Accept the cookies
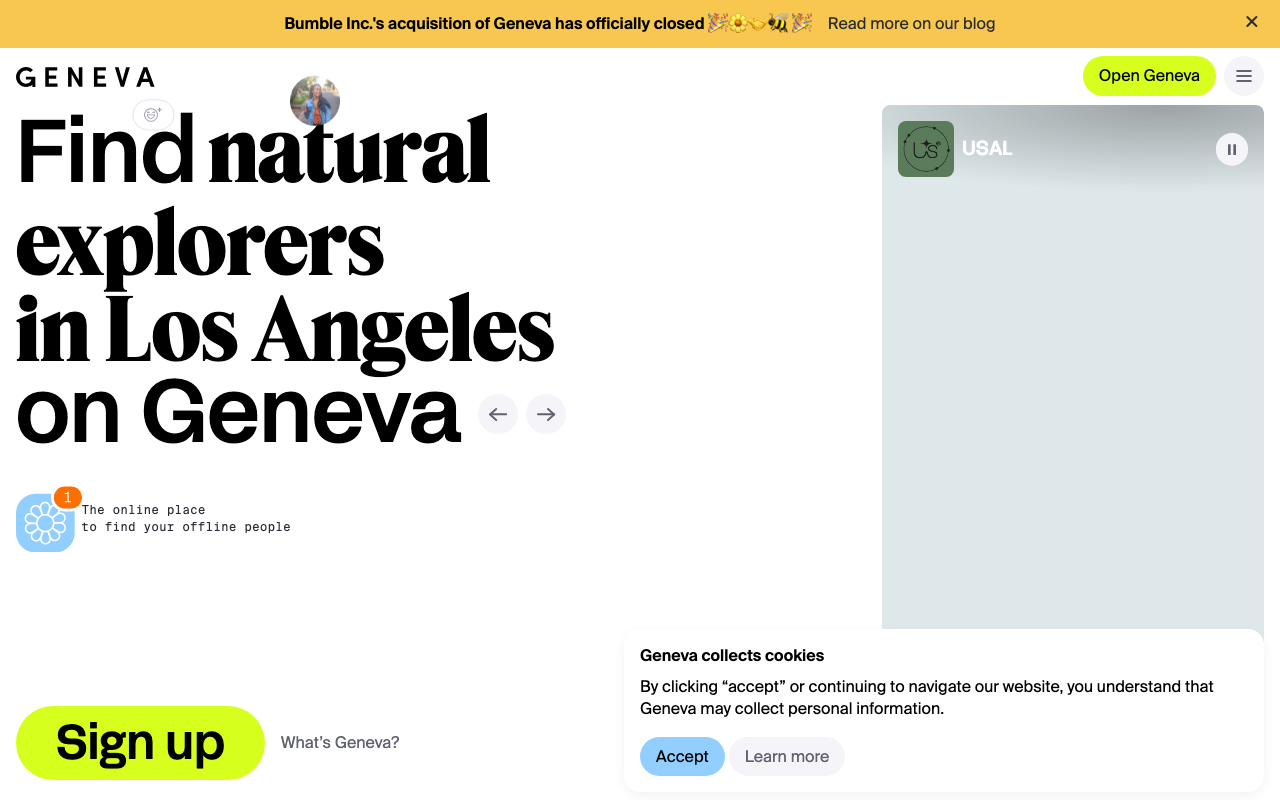 (x=682, y=757)
